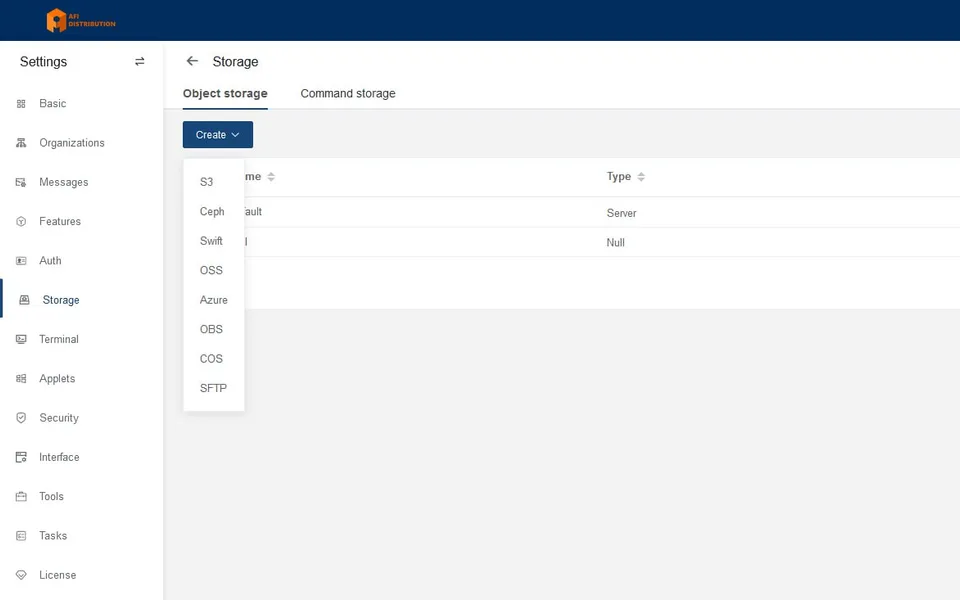Click the Tasks list icon
This screenshot has height=600, width=960.
tap(21, 536)
